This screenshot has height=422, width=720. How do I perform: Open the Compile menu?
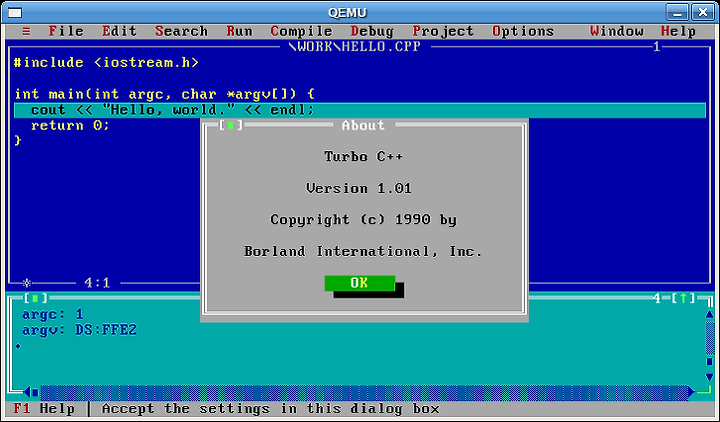[301, 31]
